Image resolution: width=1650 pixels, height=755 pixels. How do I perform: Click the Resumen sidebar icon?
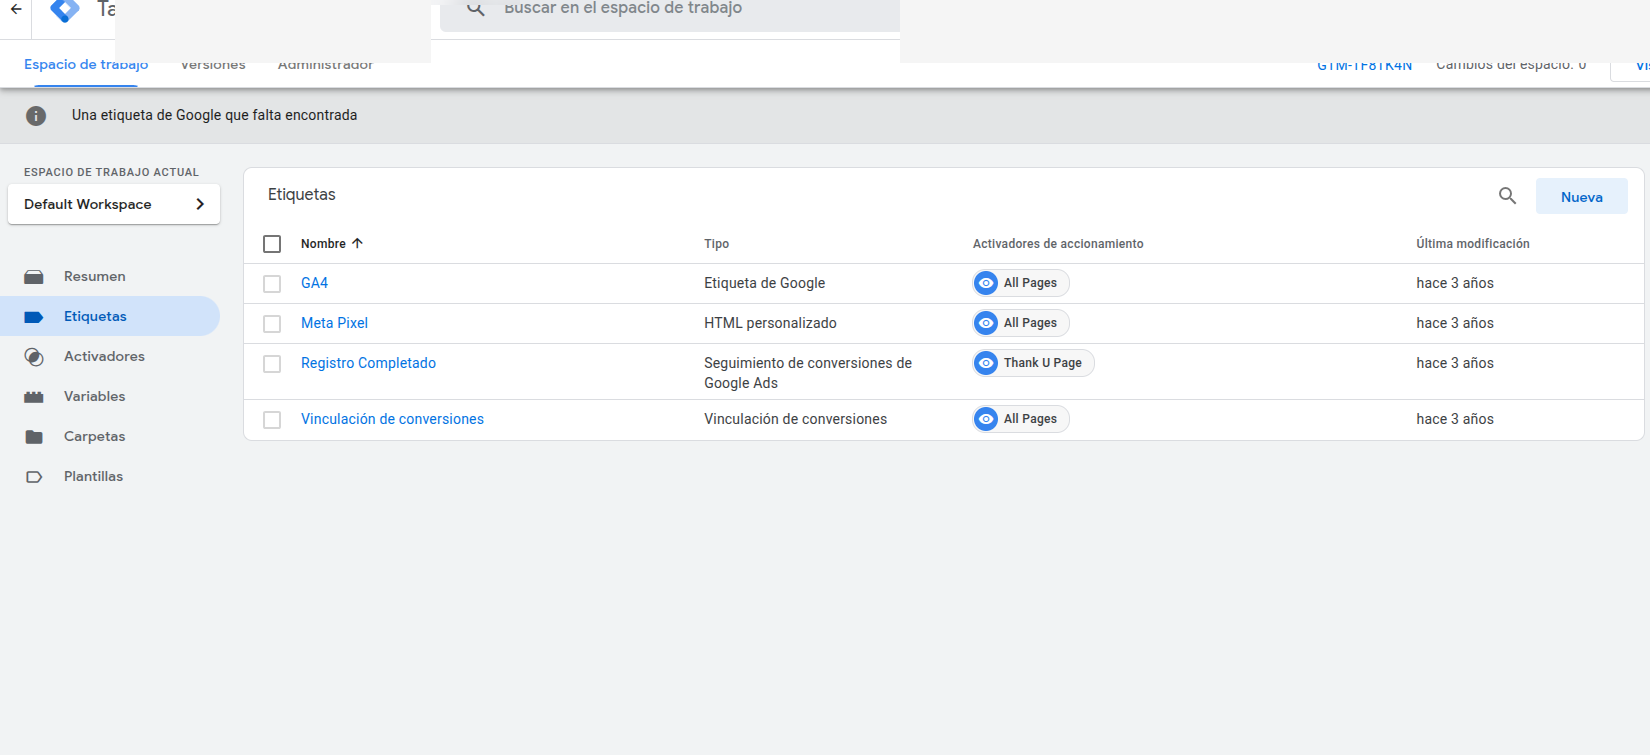[x=34, y=277]
